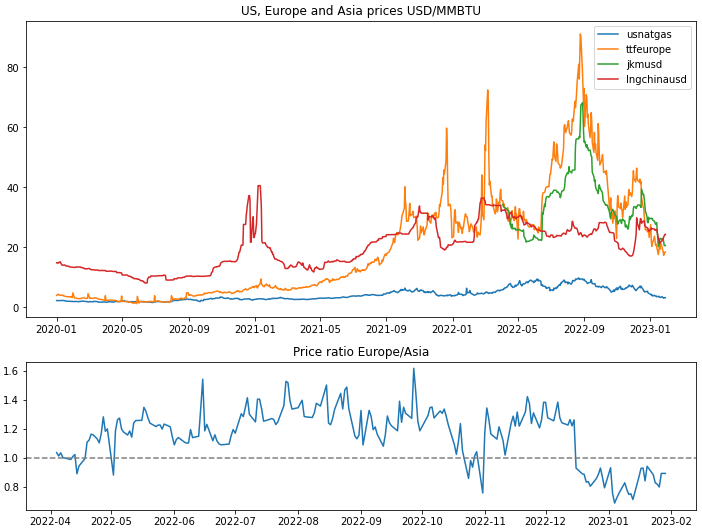Screen dimensions: 702x532
Task: Click the x-axis tick label '2021-09'
Action: coord(387,329)
